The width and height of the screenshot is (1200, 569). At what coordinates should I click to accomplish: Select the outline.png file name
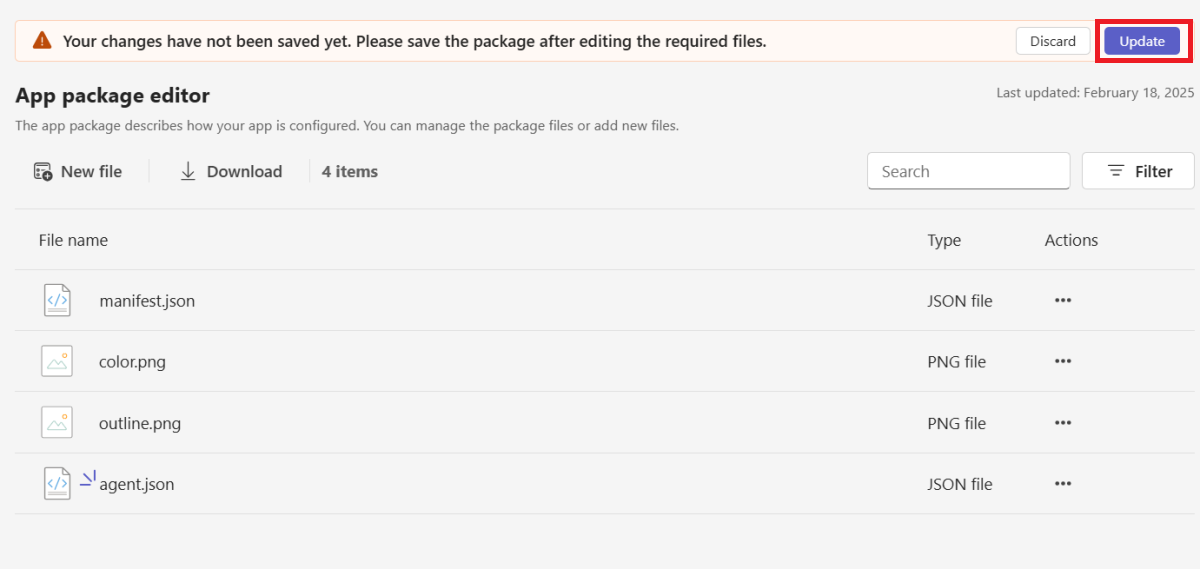(140, 423)
